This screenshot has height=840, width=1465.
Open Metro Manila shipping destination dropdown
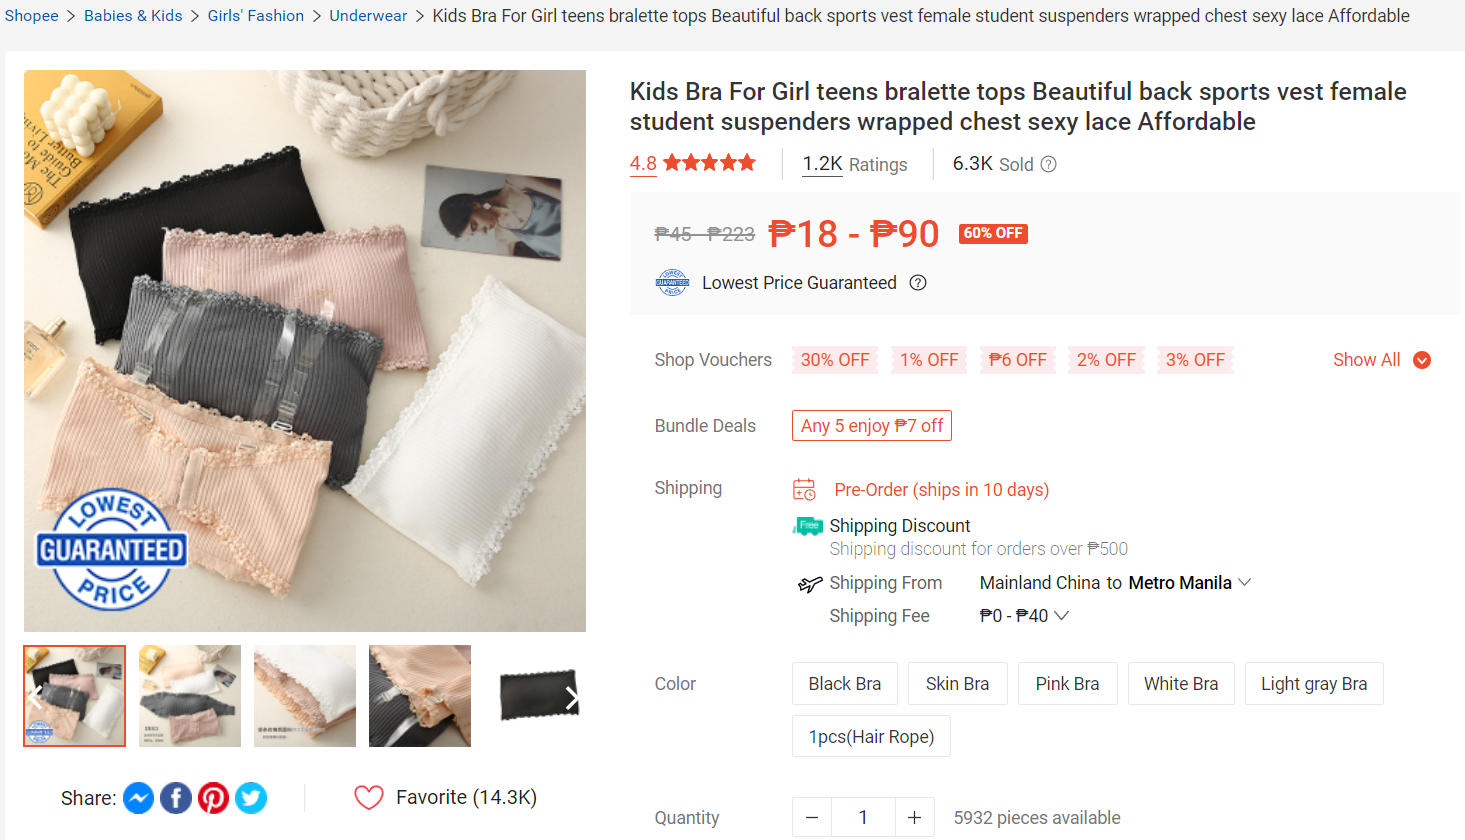click(x=1189, y=583)
